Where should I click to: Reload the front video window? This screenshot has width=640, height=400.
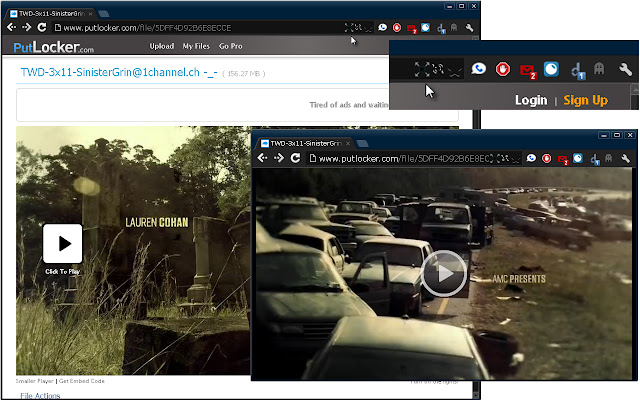[x=295, y=158]
